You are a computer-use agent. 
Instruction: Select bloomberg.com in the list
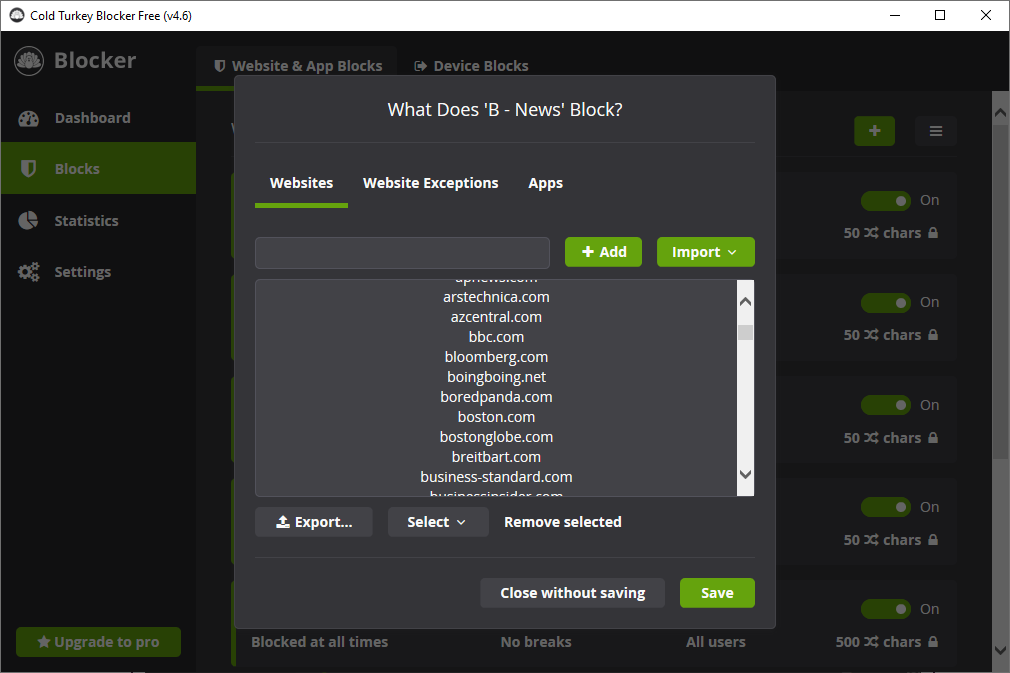tap(496, 357)
